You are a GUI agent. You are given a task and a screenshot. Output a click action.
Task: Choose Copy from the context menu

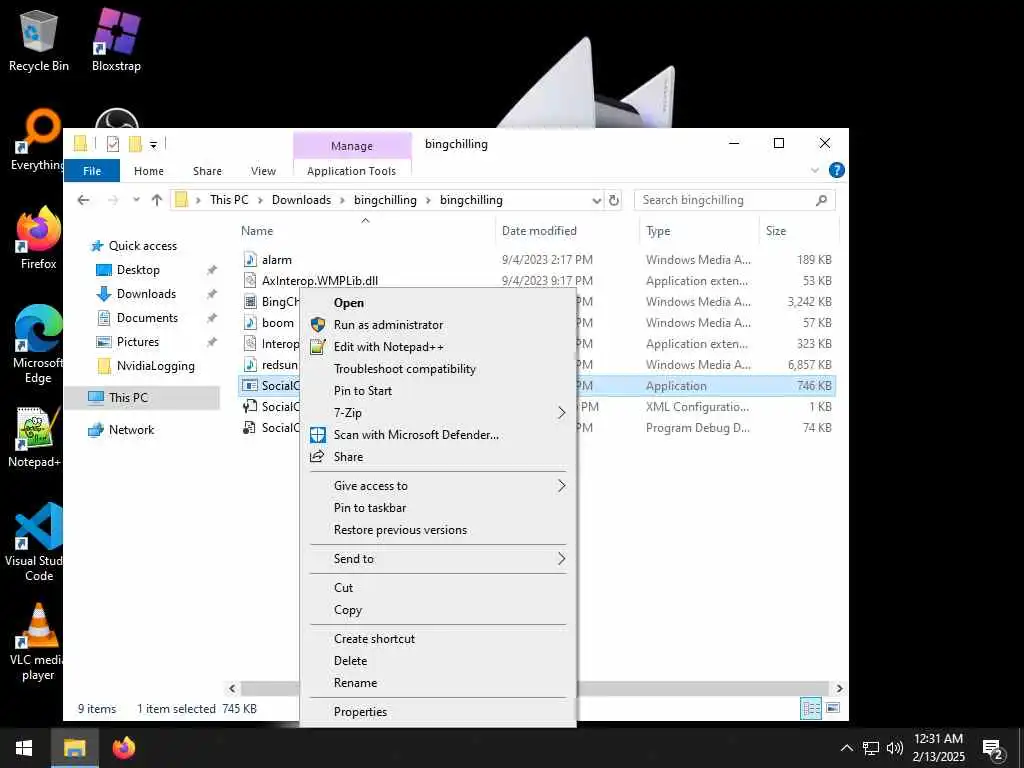438,610
